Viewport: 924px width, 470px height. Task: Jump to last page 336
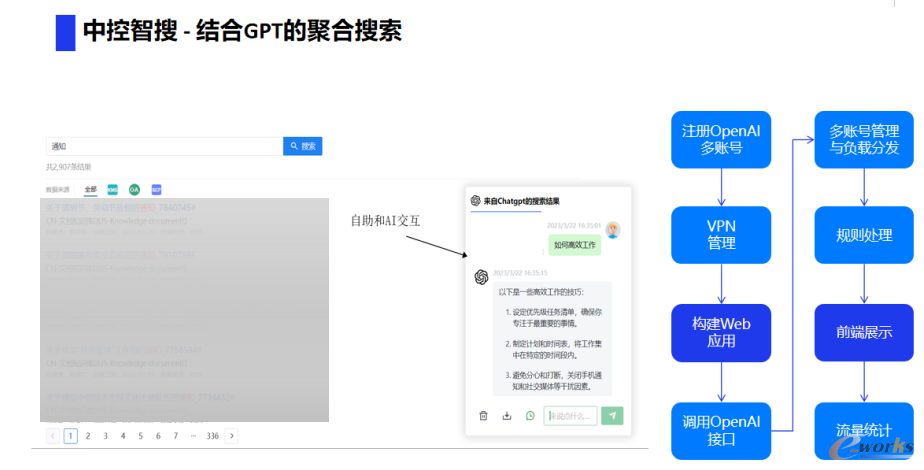213,436
